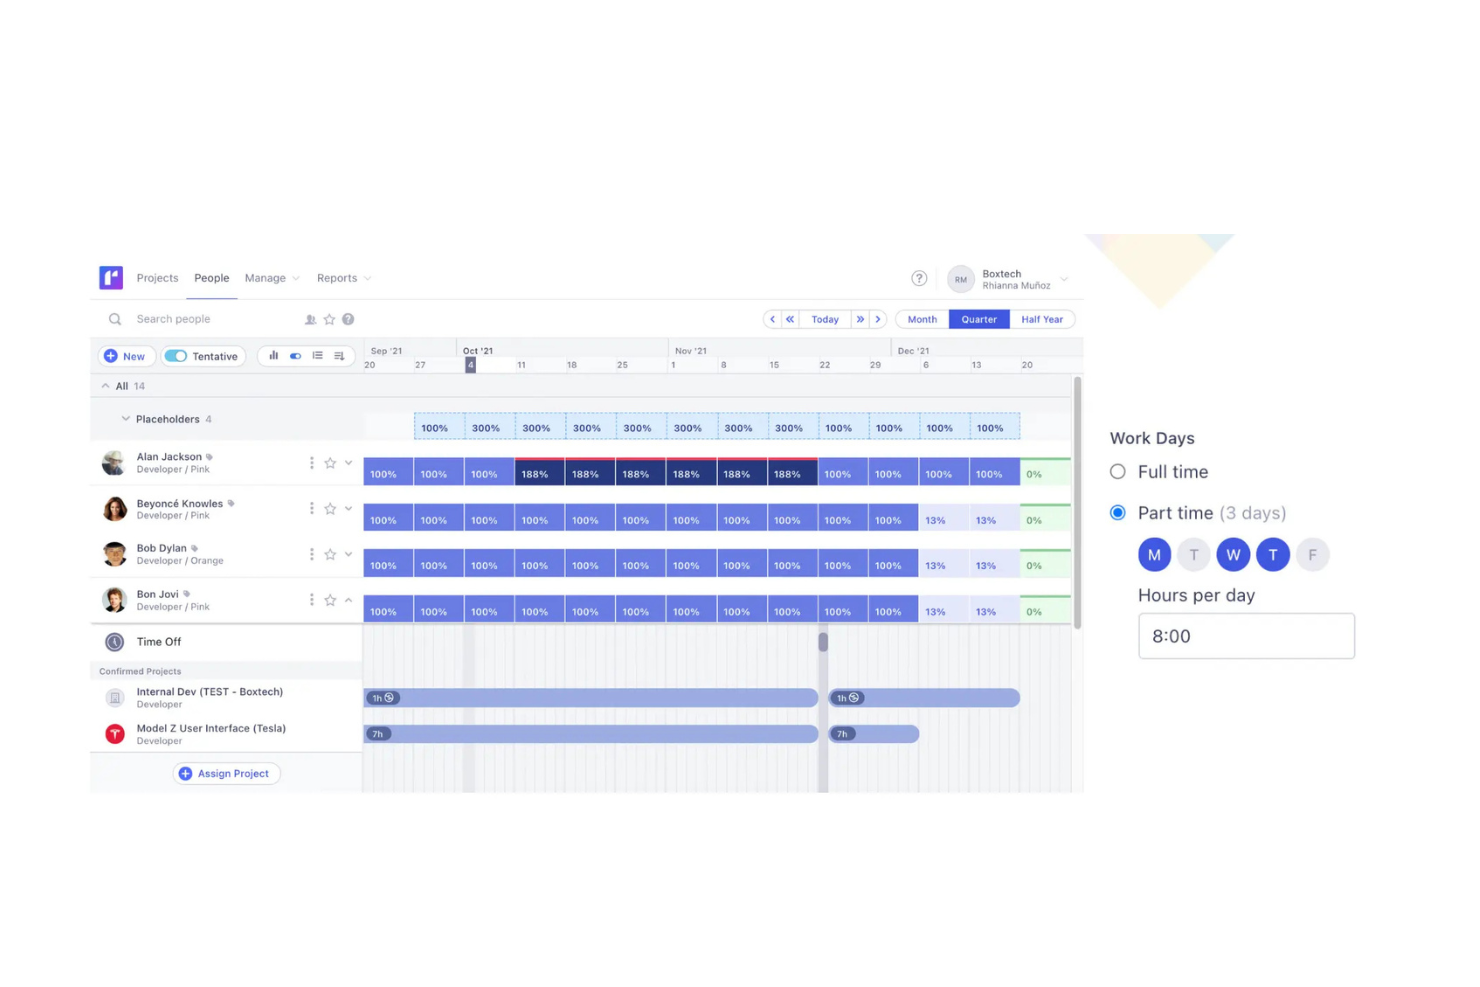1480x987 pixels.
Task: Star Bon Jovi as favorite
Action: pos(330,600)
